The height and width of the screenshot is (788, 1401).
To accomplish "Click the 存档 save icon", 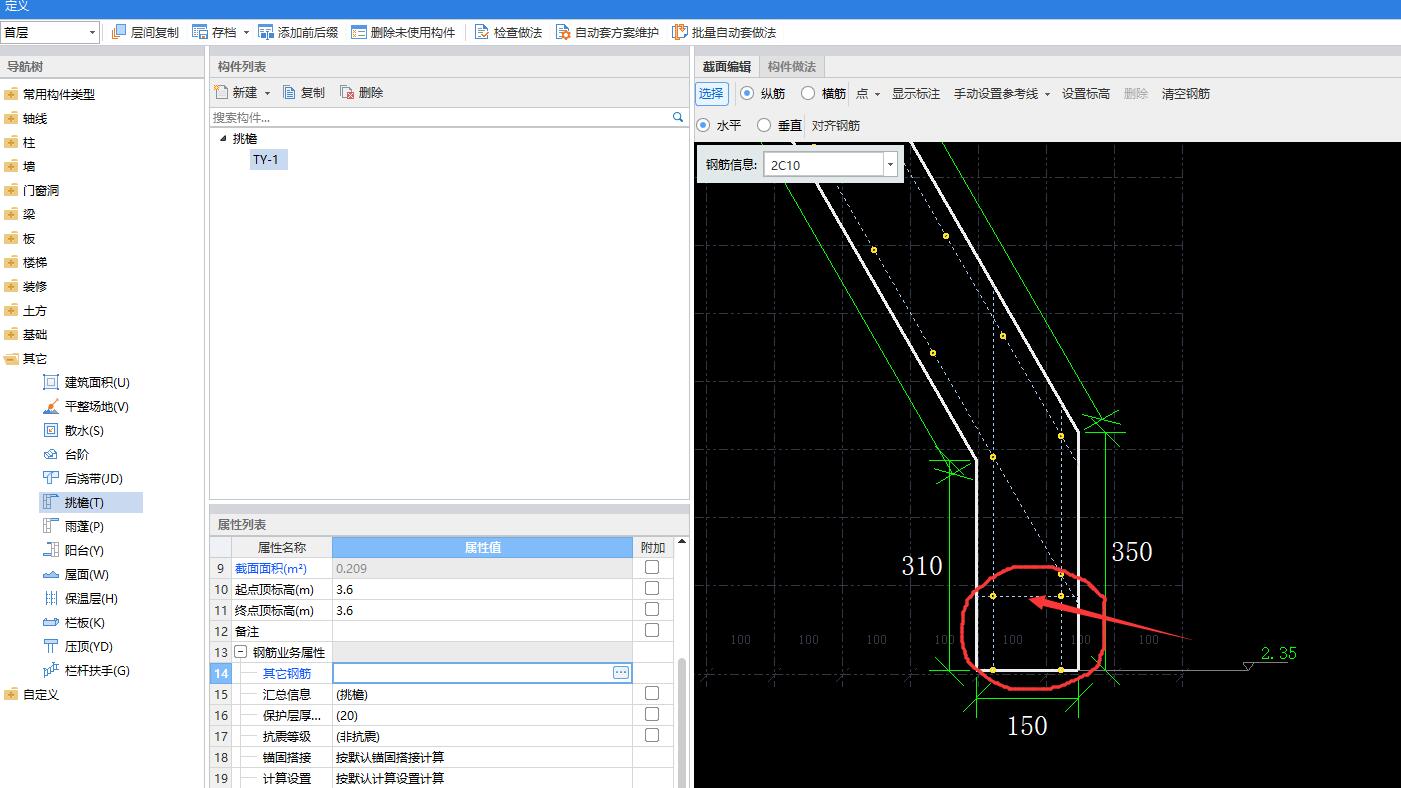I will pos(200,32).
